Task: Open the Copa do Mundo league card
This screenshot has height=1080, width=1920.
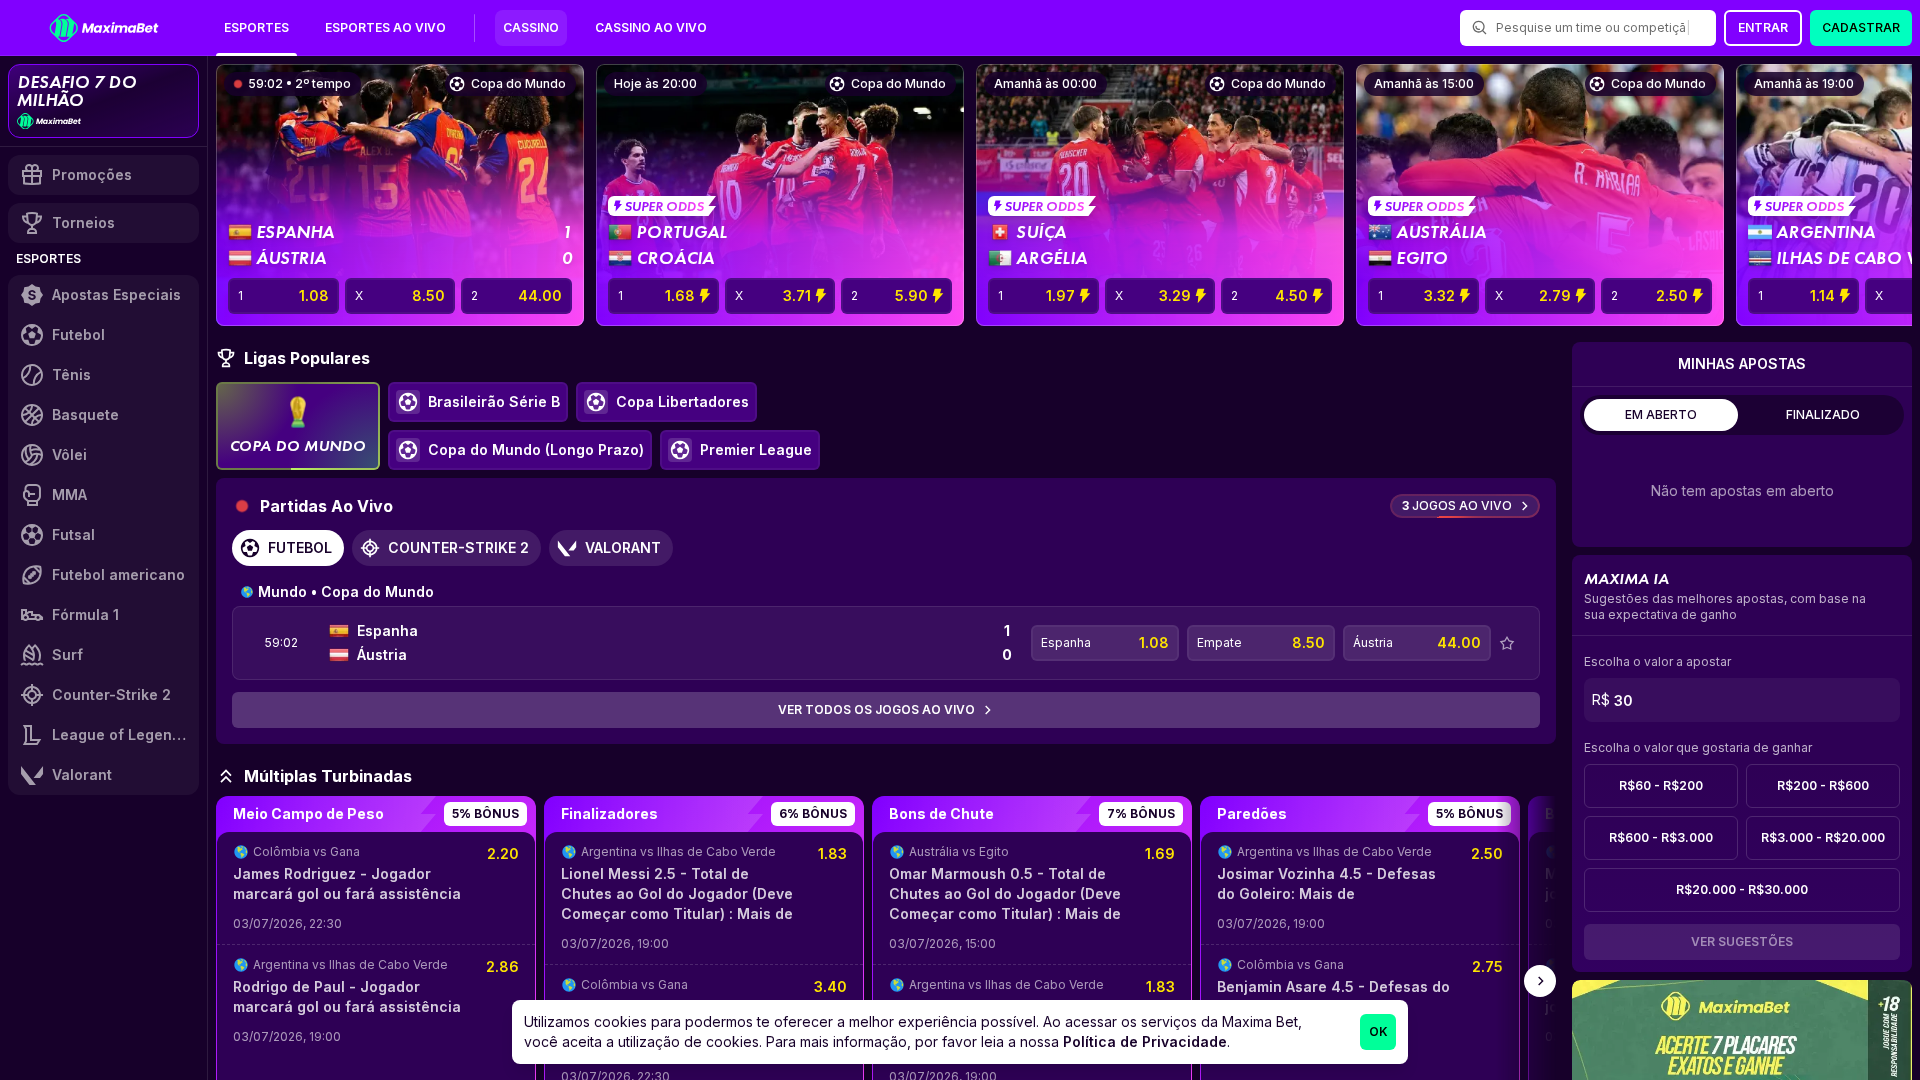Action: click(298, 426)
